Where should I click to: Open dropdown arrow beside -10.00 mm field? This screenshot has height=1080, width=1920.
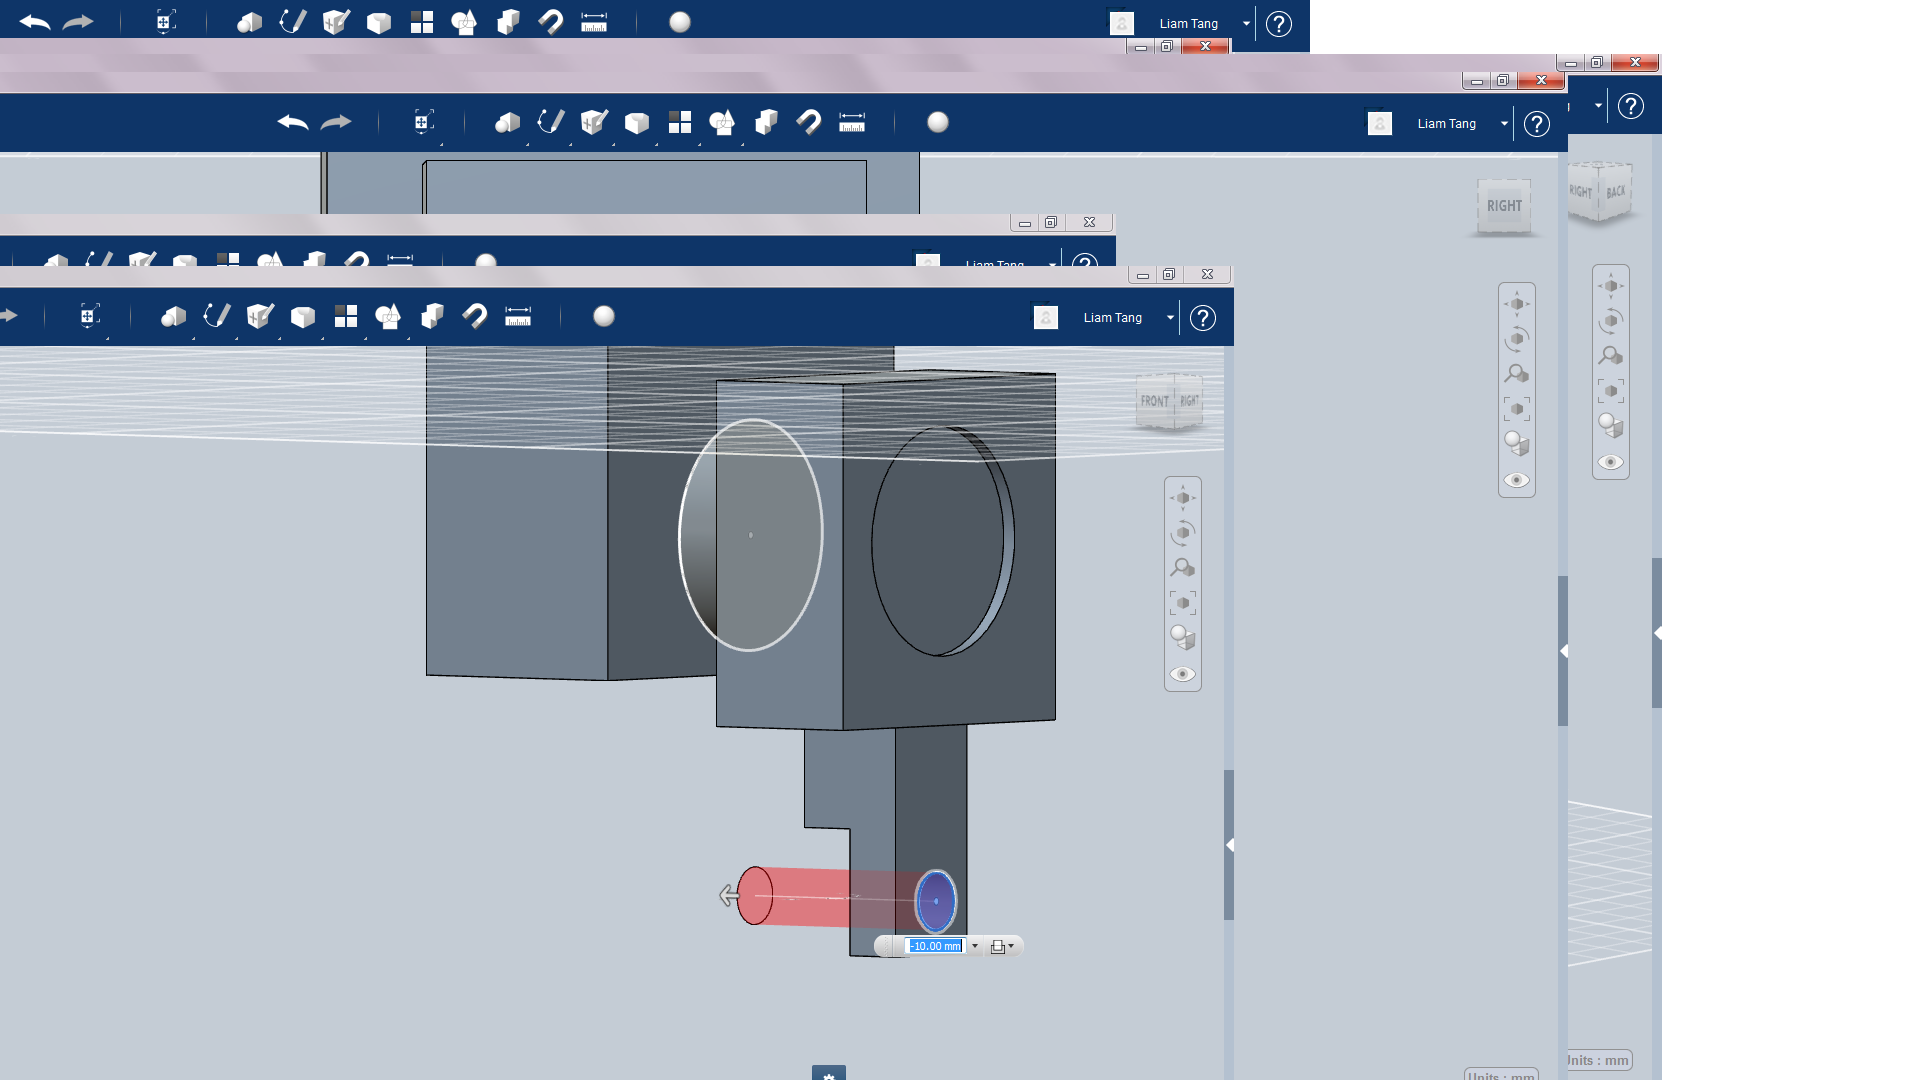975,946
